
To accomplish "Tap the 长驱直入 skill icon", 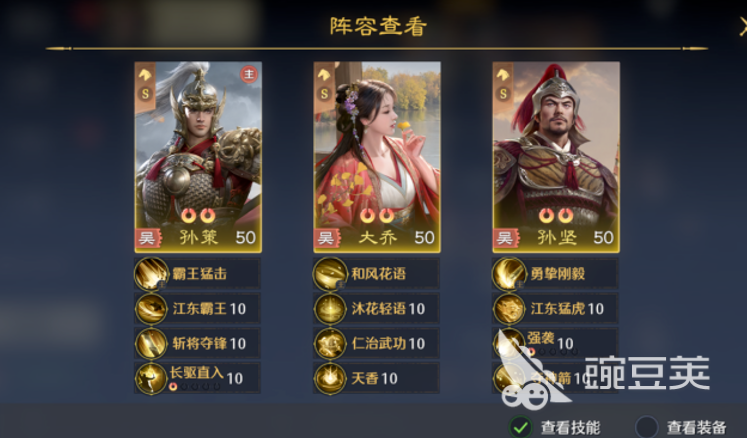I will [x=151, y=378].
